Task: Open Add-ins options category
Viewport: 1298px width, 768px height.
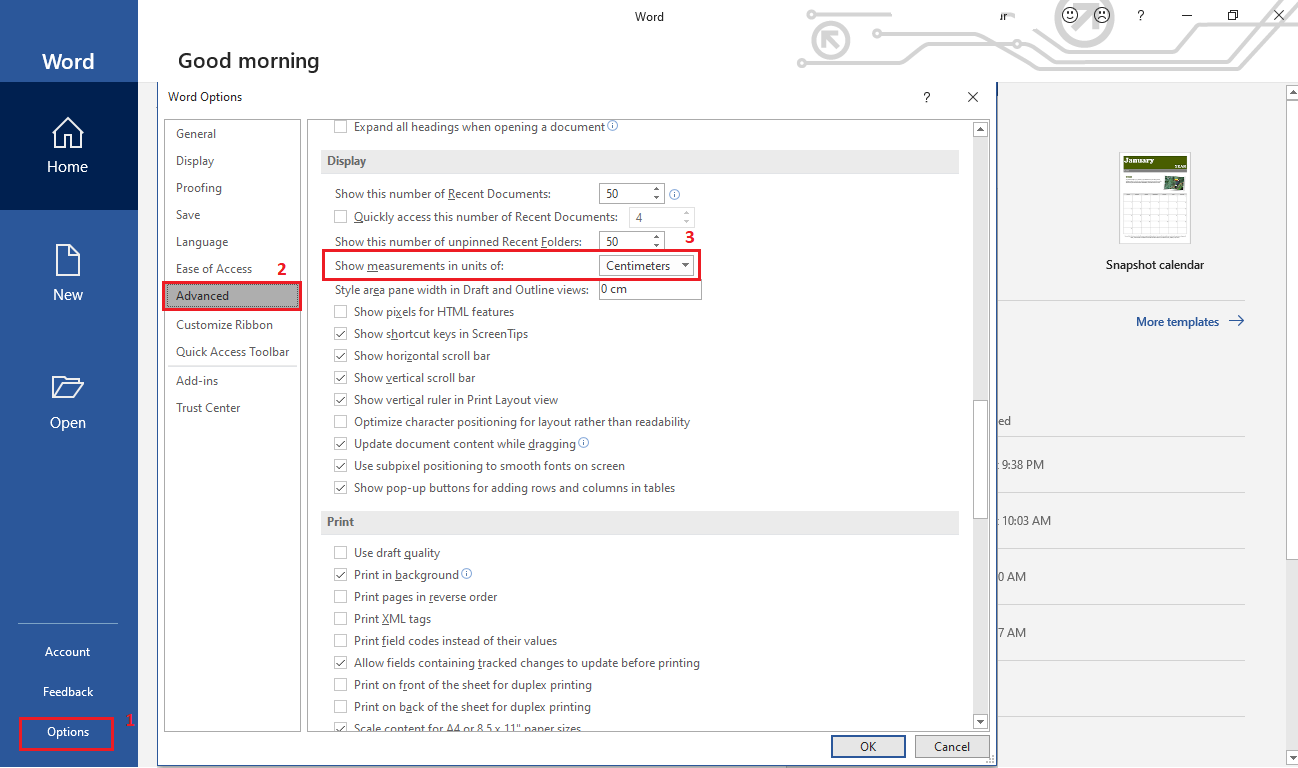Action: [232, 381]
